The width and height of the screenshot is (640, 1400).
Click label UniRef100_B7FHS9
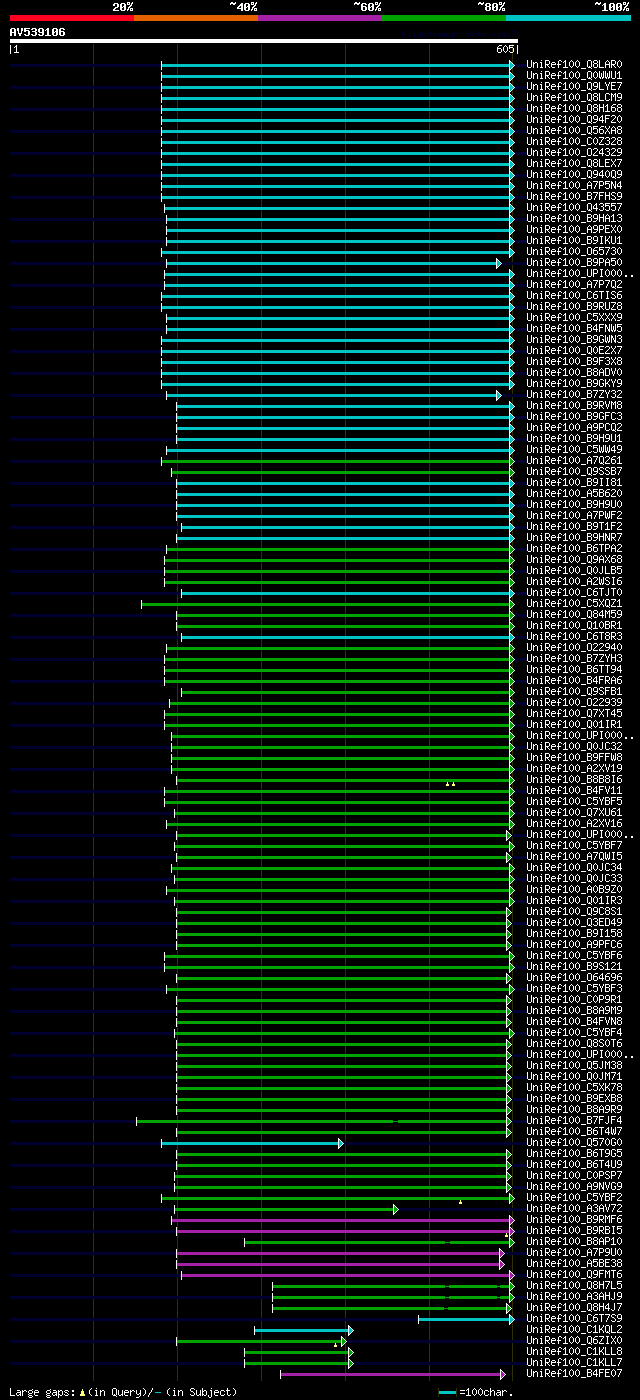(574, 197)
